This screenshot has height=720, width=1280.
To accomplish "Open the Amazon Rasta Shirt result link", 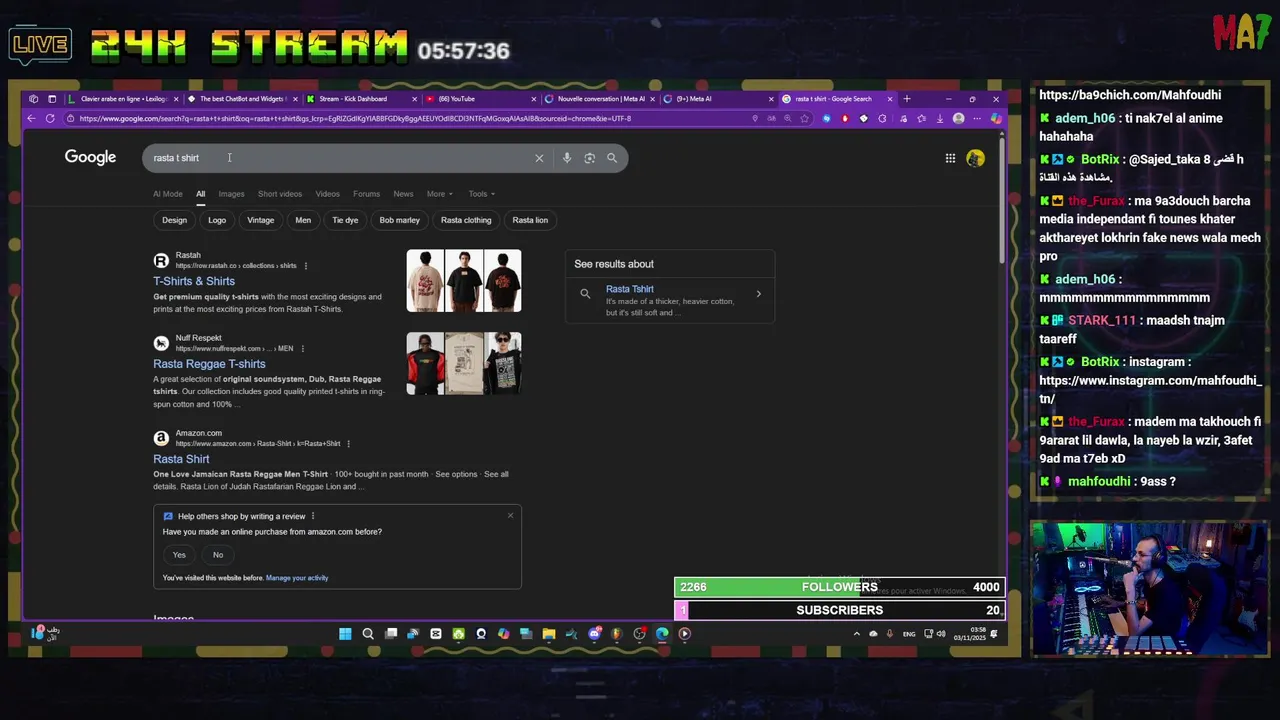I will pos(181,459).
